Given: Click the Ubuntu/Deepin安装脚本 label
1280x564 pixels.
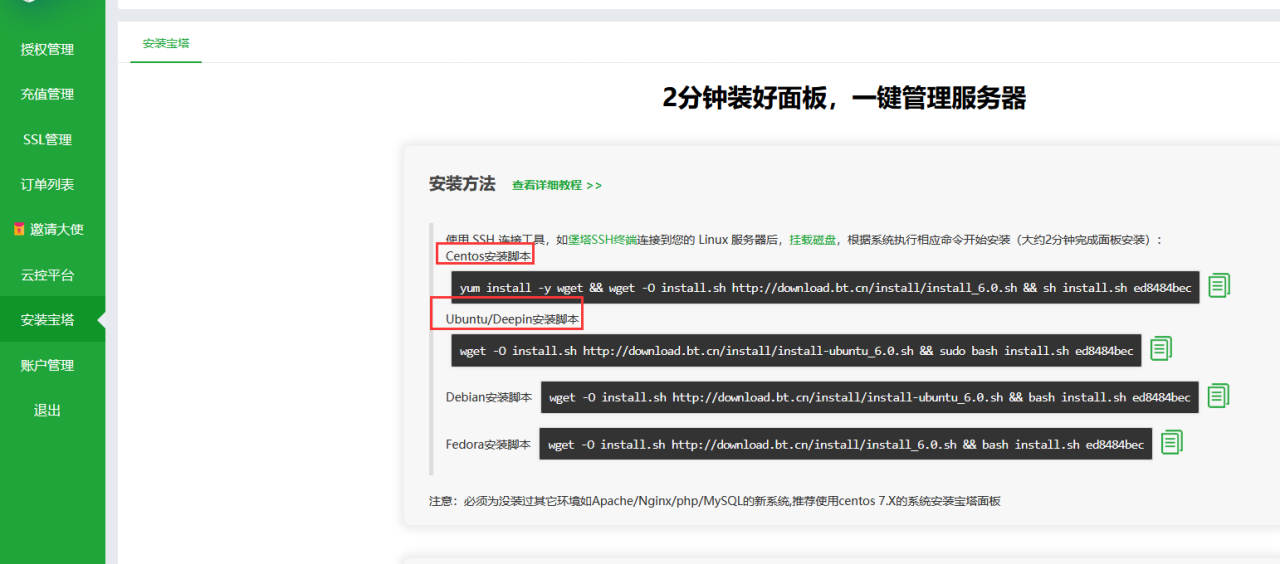Looking at the screenshot, I should [512, 319].
